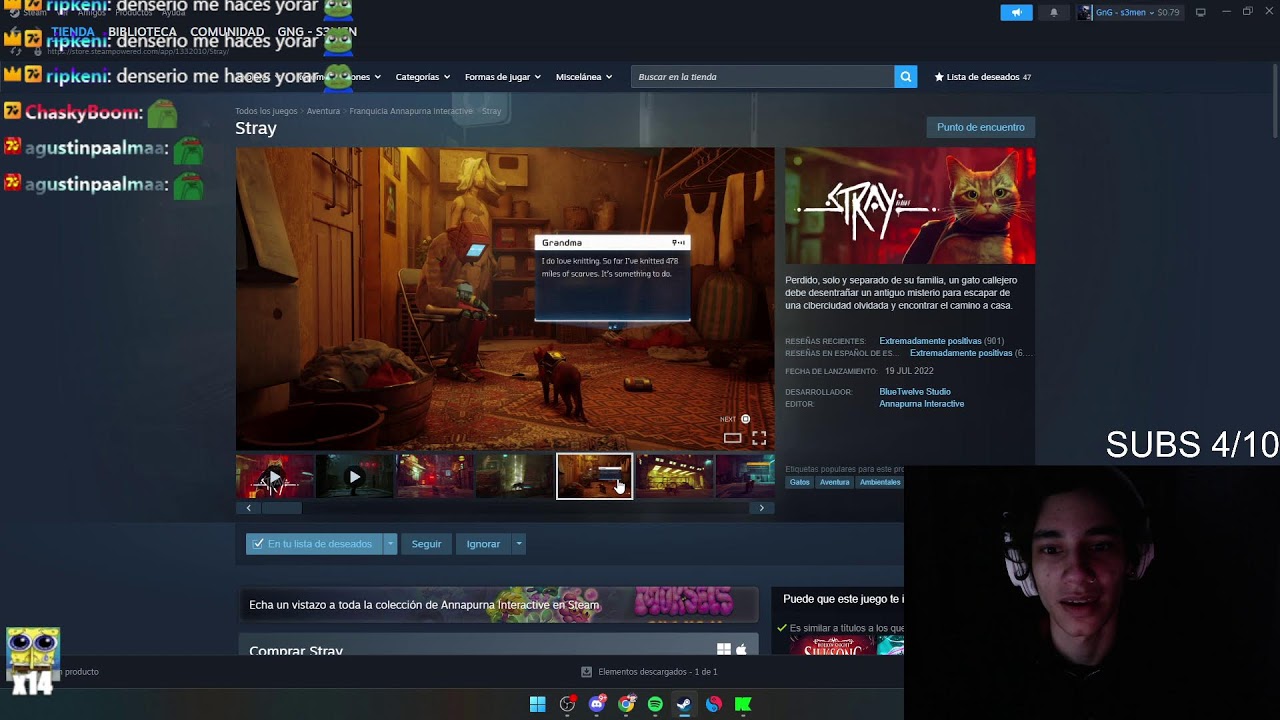Open Google Chrome from the taskbar
Screen dimensions: 1280x720
click(x=626, y=704)
